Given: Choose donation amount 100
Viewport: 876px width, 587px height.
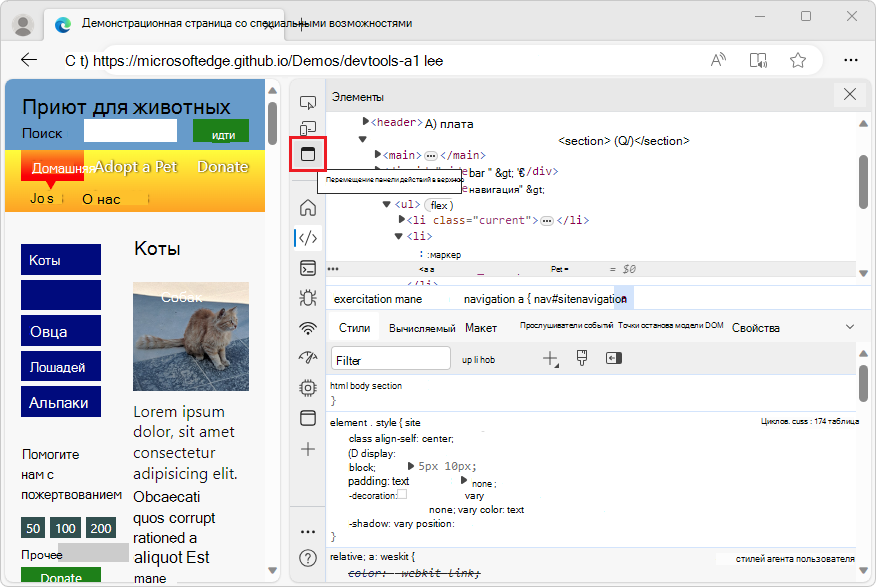Looking at the screenshot, I should (65, 528).
